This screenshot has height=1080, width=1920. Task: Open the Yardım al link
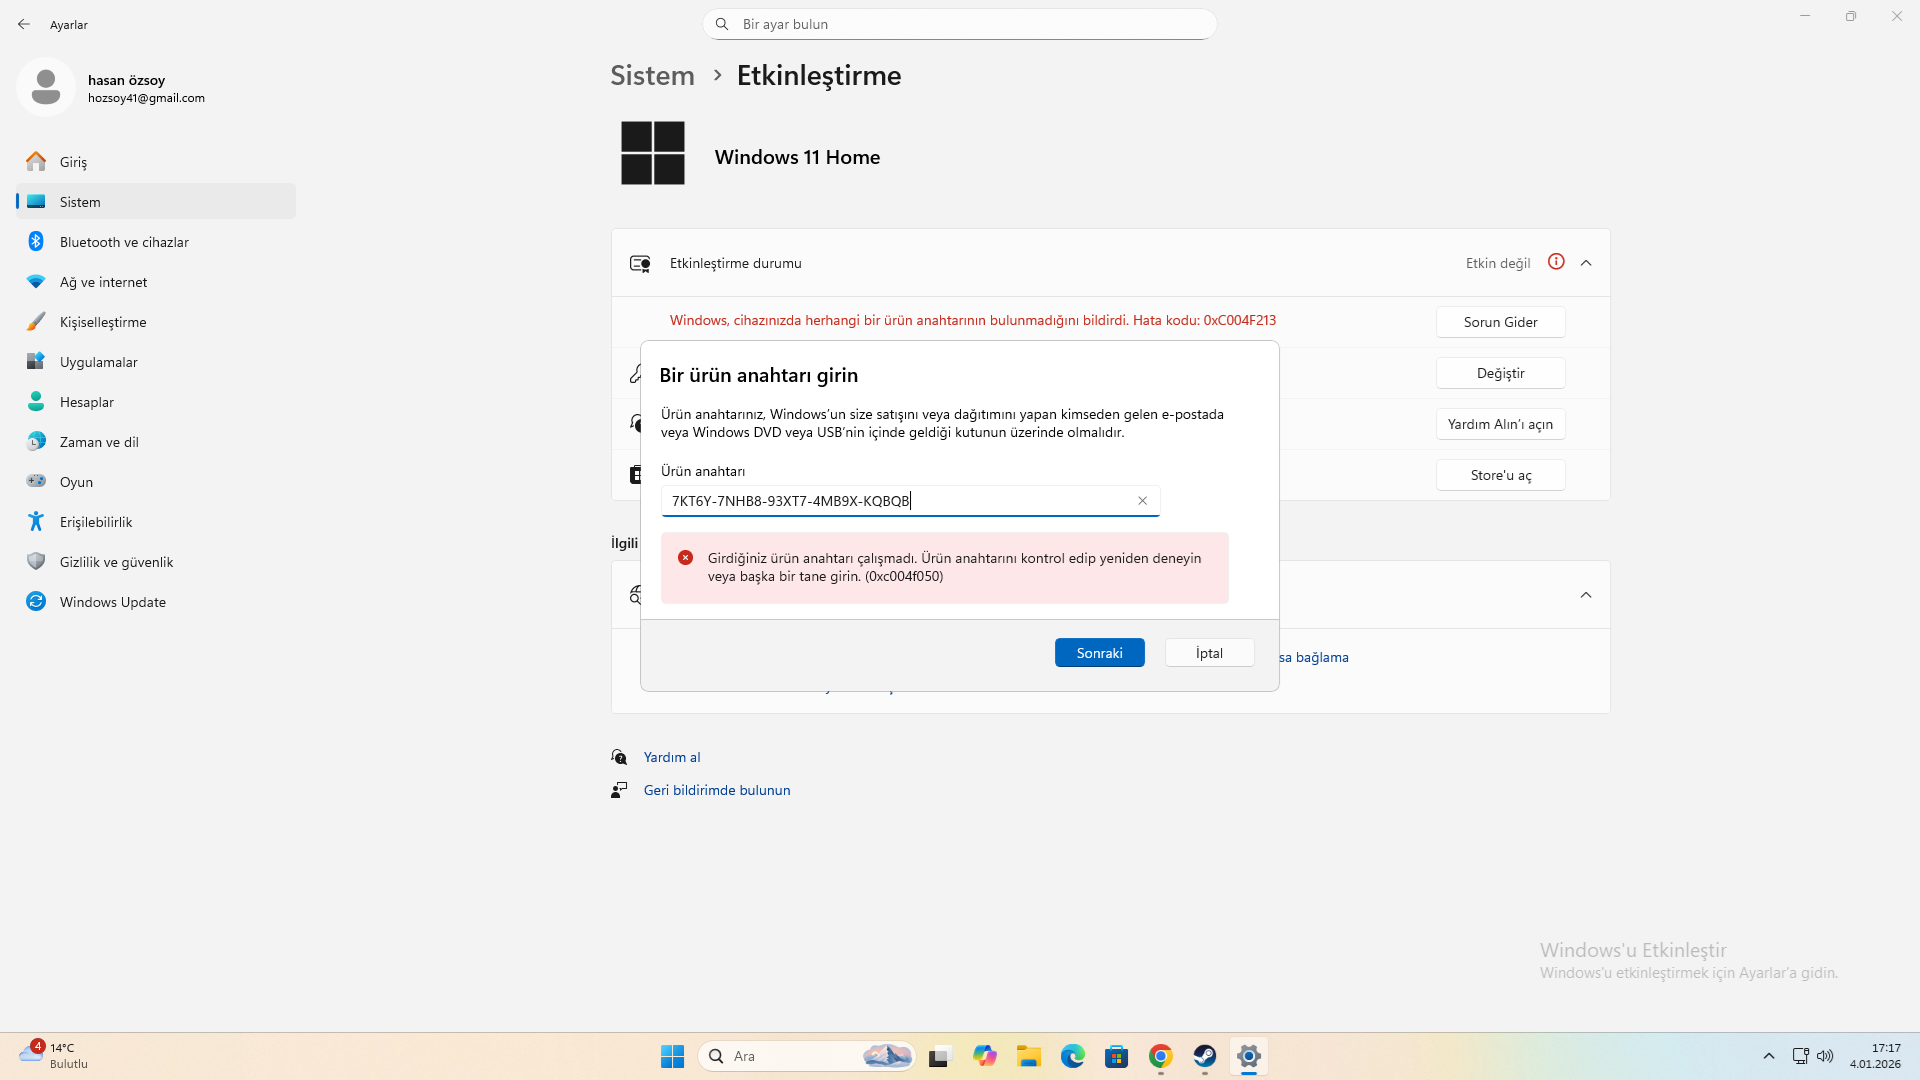tap(672, 757)
